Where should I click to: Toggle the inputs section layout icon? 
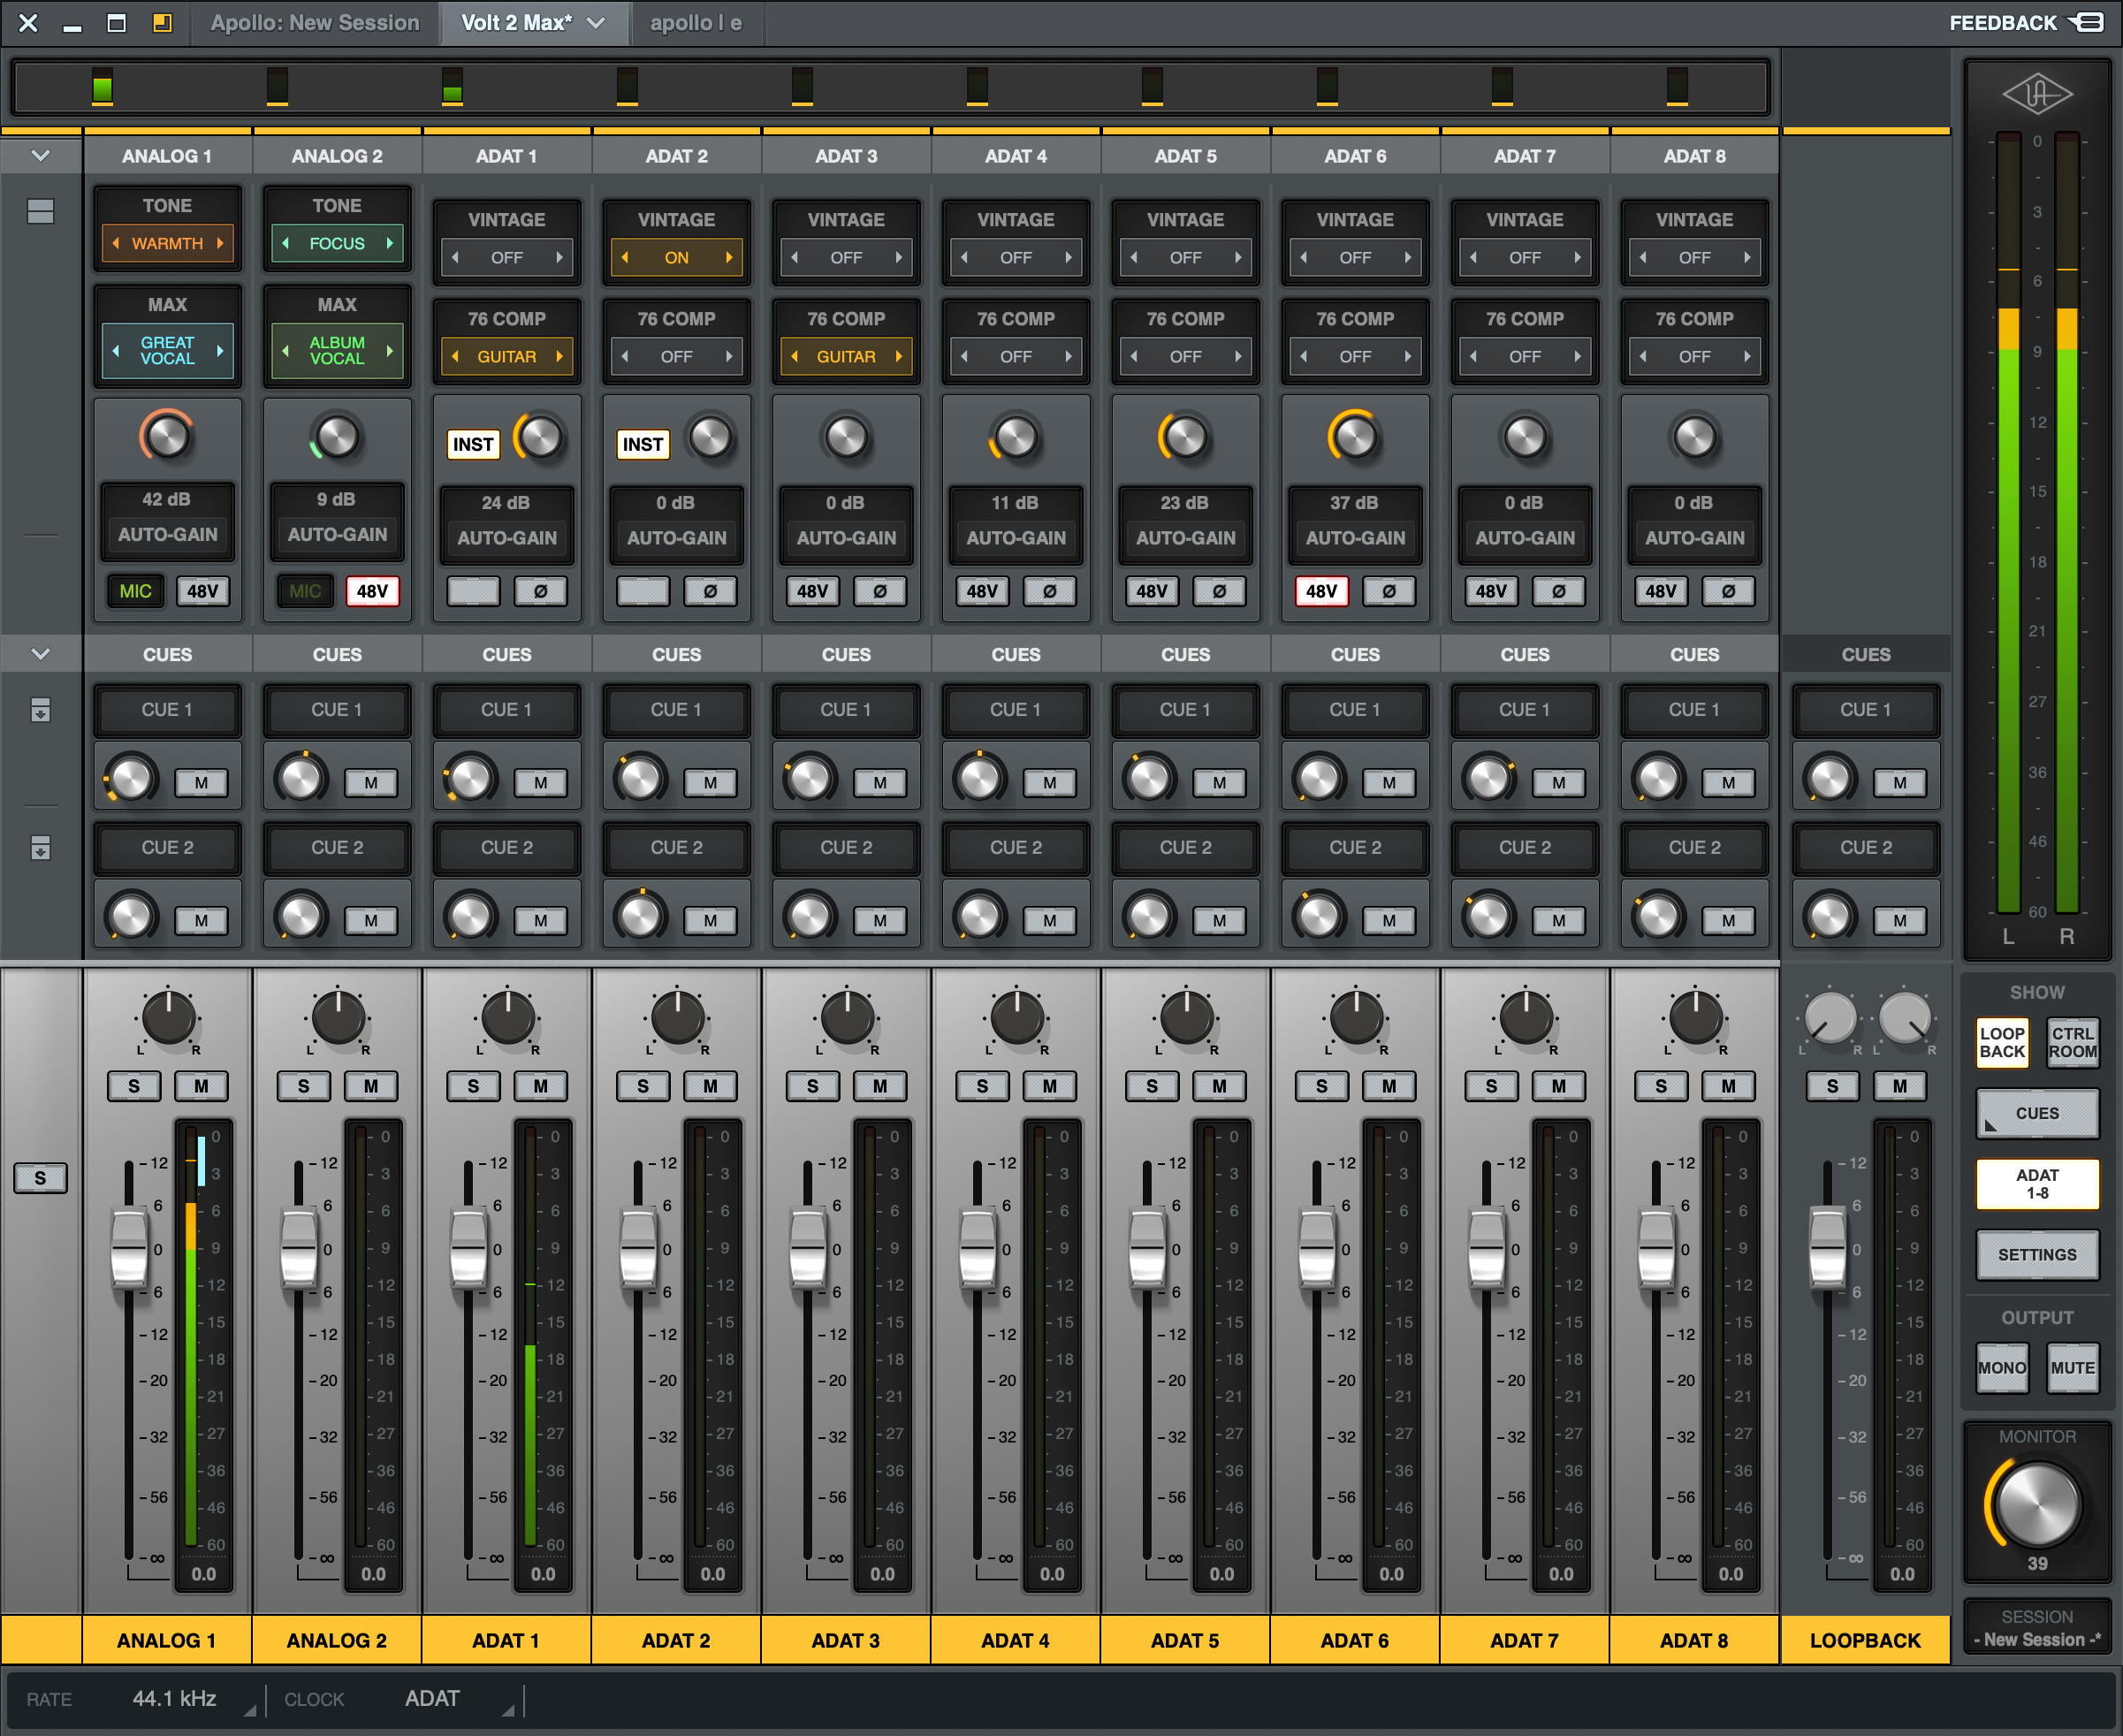40,211
